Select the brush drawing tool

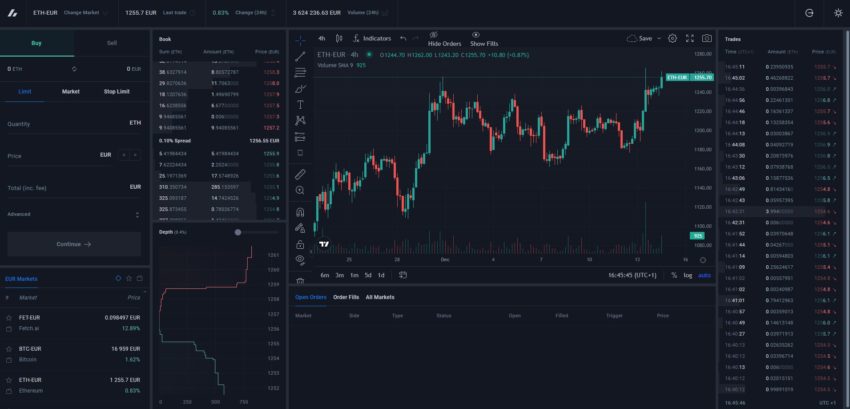(x=300, y=88)
